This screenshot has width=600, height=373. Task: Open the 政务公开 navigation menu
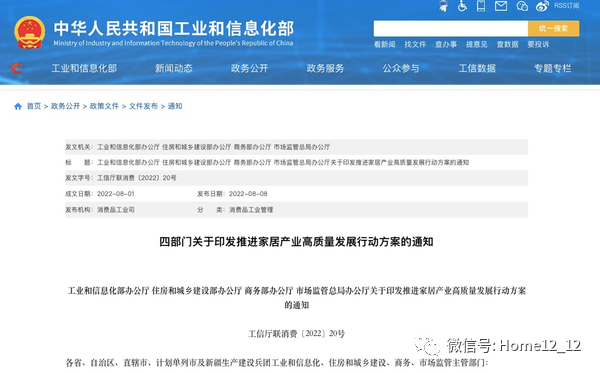point(249,68)
